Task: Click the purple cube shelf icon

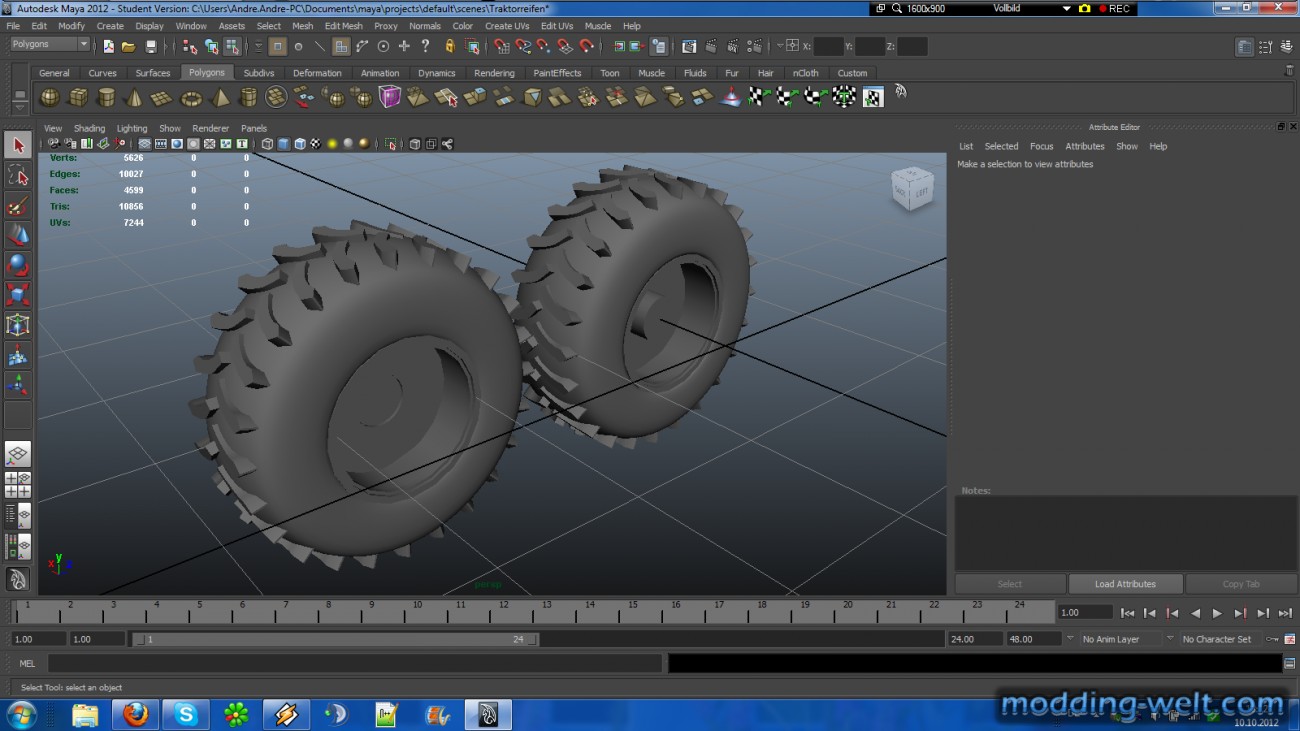Action: (x=390, y=97)
